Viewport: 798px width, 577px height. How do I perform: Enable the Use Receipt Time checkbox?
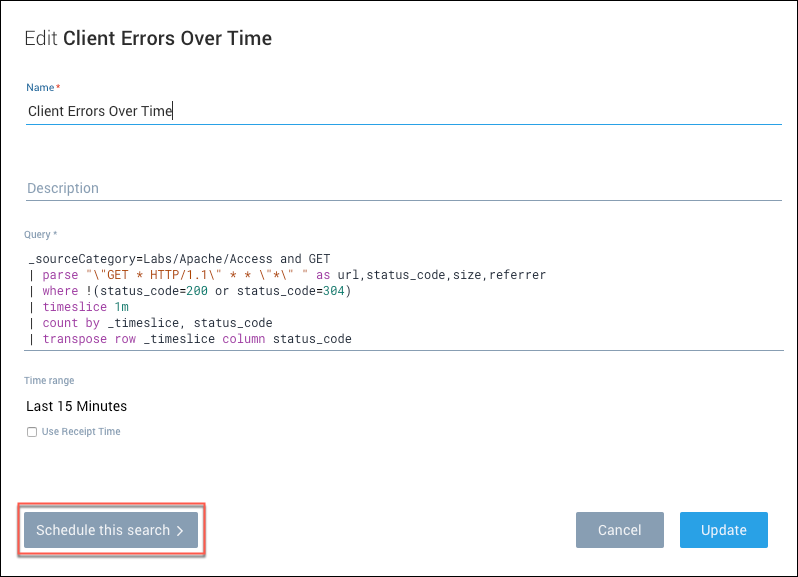click(x=32, y=432)
